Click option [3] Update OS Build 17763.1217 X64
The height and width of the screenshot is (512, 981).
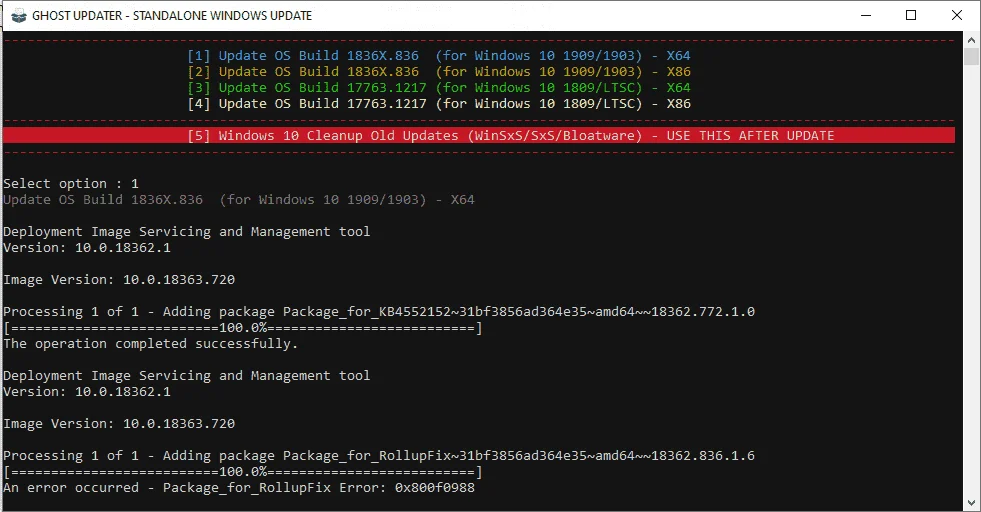(439, 88)
